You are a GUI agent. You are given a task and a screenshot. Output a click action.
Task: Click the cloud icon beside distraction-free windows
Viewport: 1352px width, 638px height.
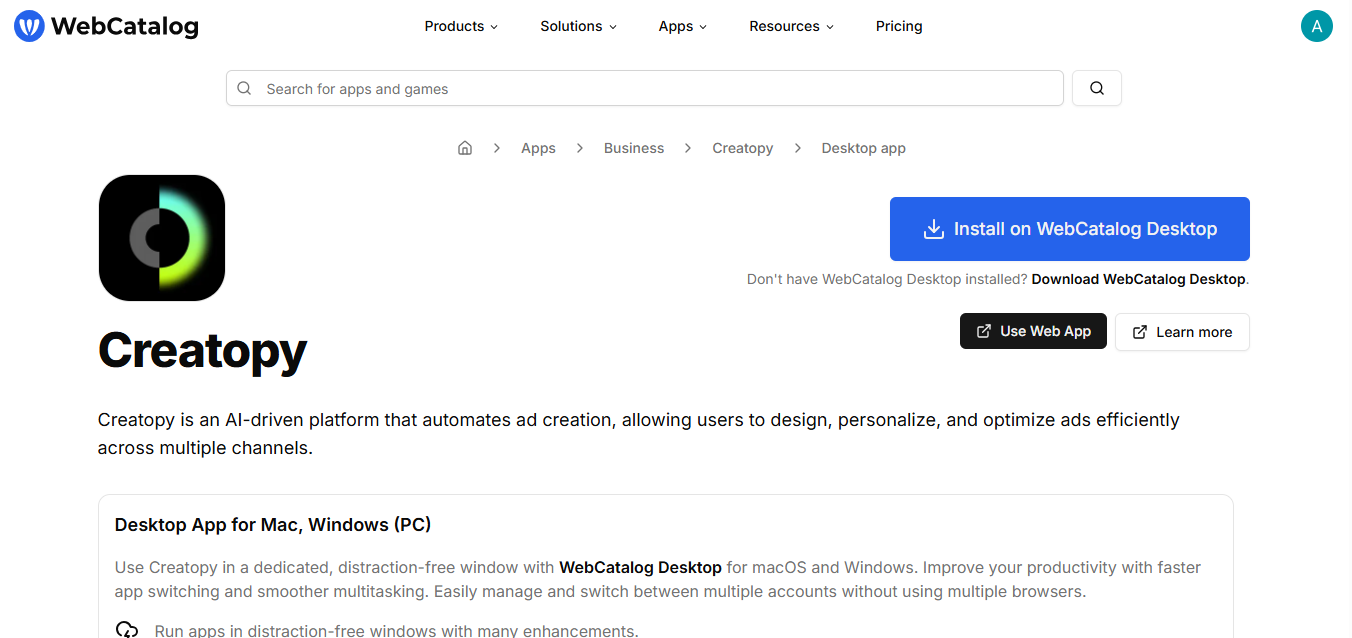(127, 630)
